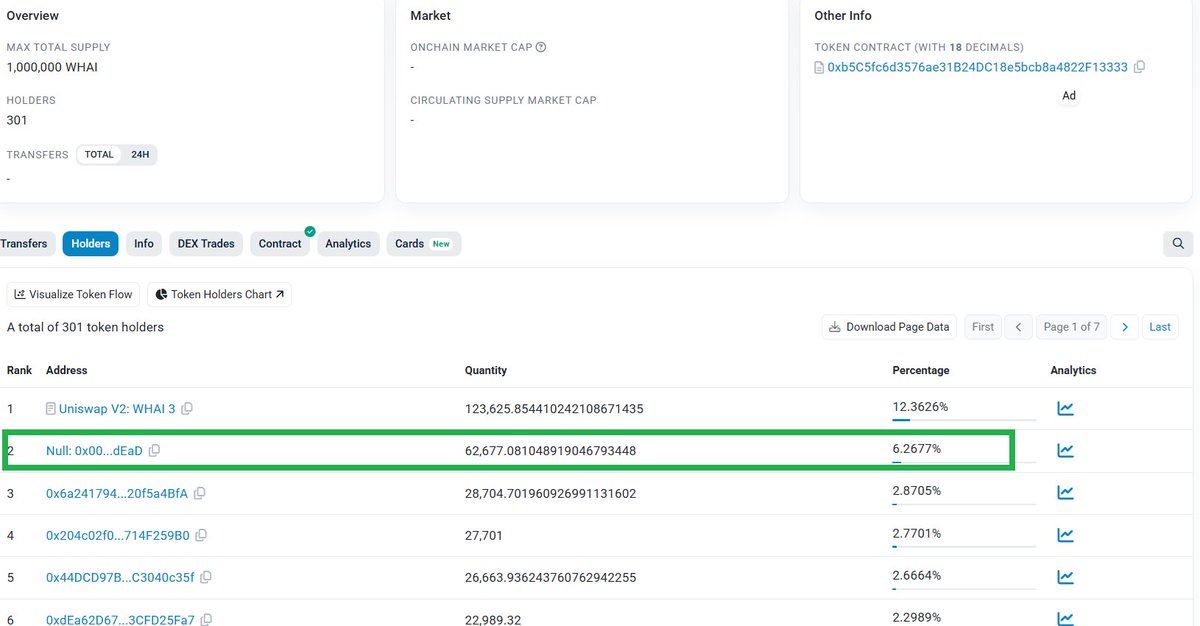
Task: Jump to Last page
Action: coord(1160,327)
